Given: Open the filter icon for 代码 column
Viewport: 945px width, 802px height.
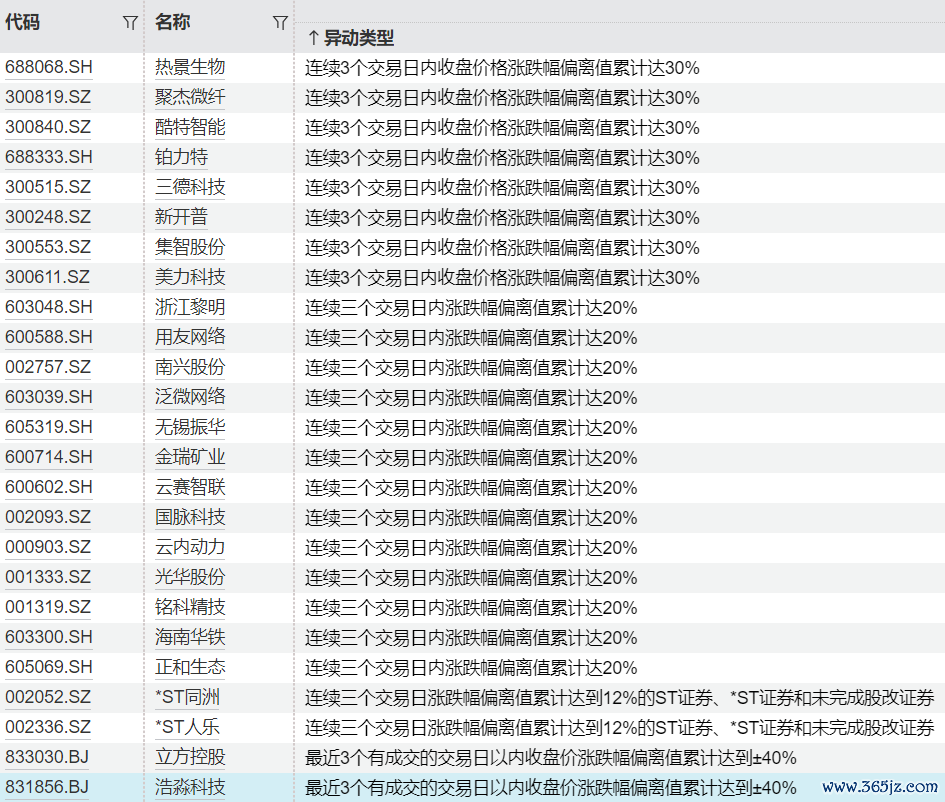Looking at the screenshot, I should (x=130, y=23).
